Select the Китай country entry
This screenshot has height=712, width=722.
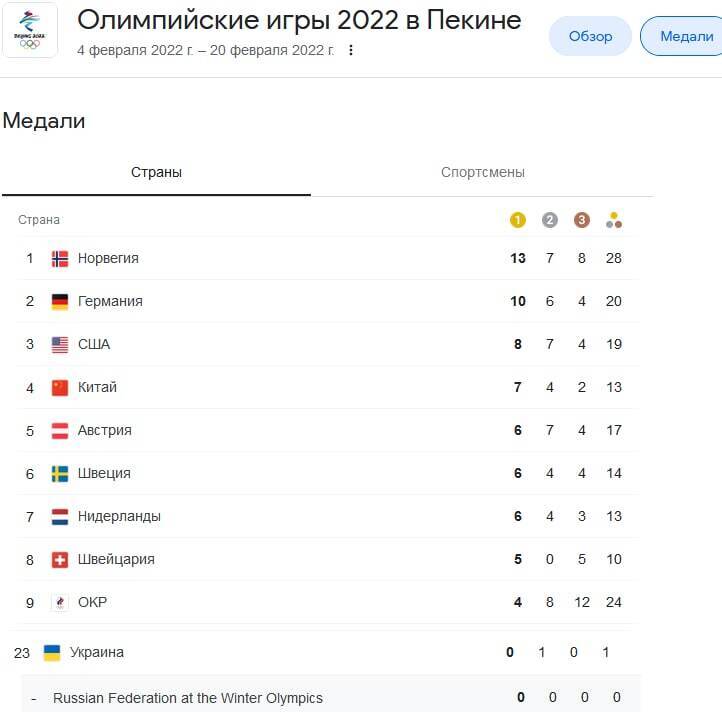97,387
